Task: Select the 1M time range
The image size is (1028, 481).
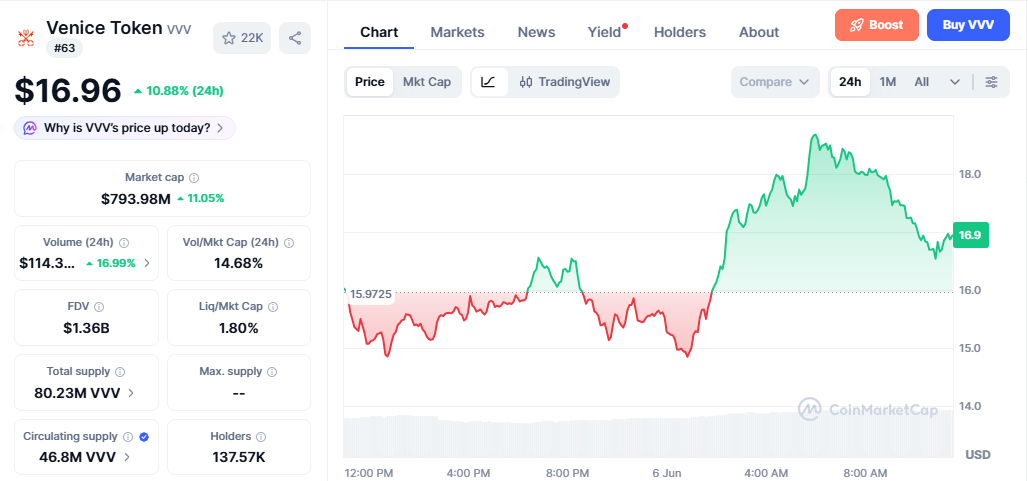Action: pos(888,82)
